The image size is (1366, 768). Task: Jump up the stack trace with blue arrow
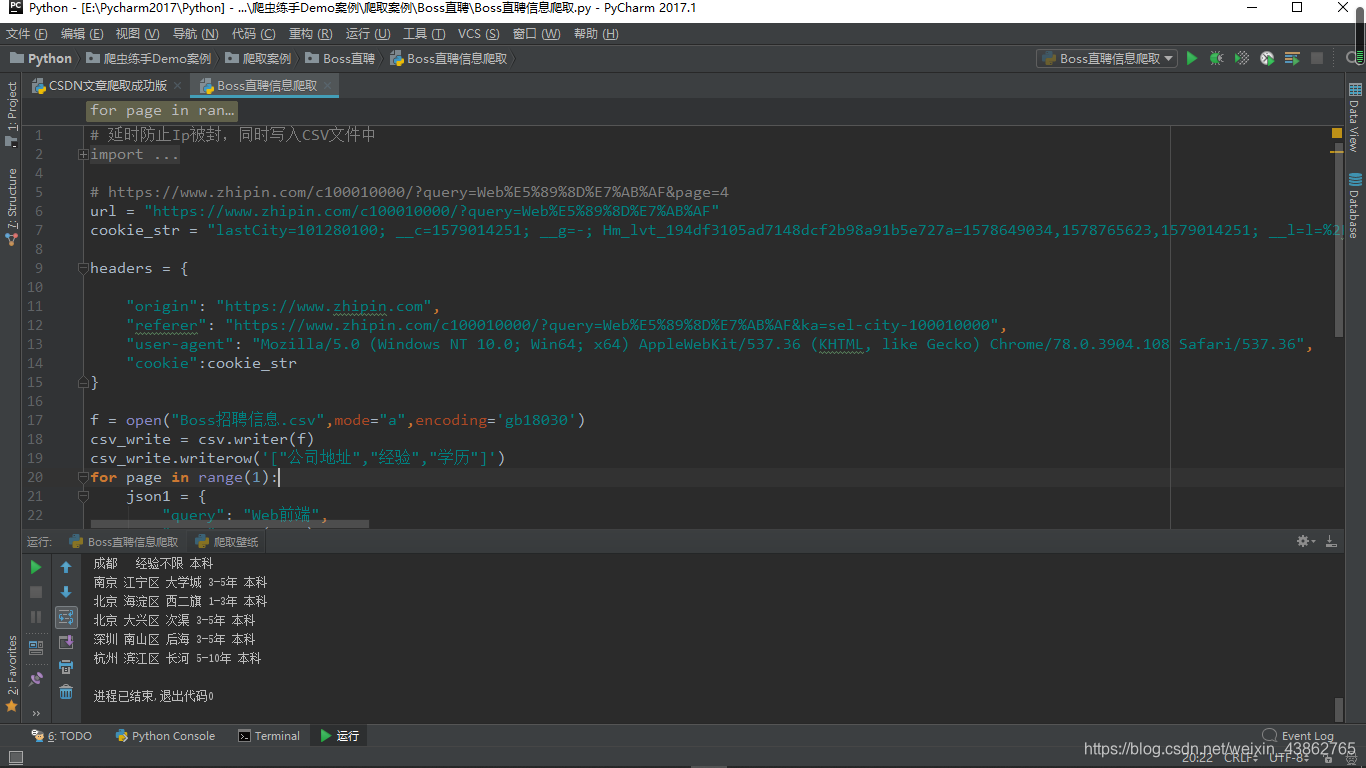point(66,567)
